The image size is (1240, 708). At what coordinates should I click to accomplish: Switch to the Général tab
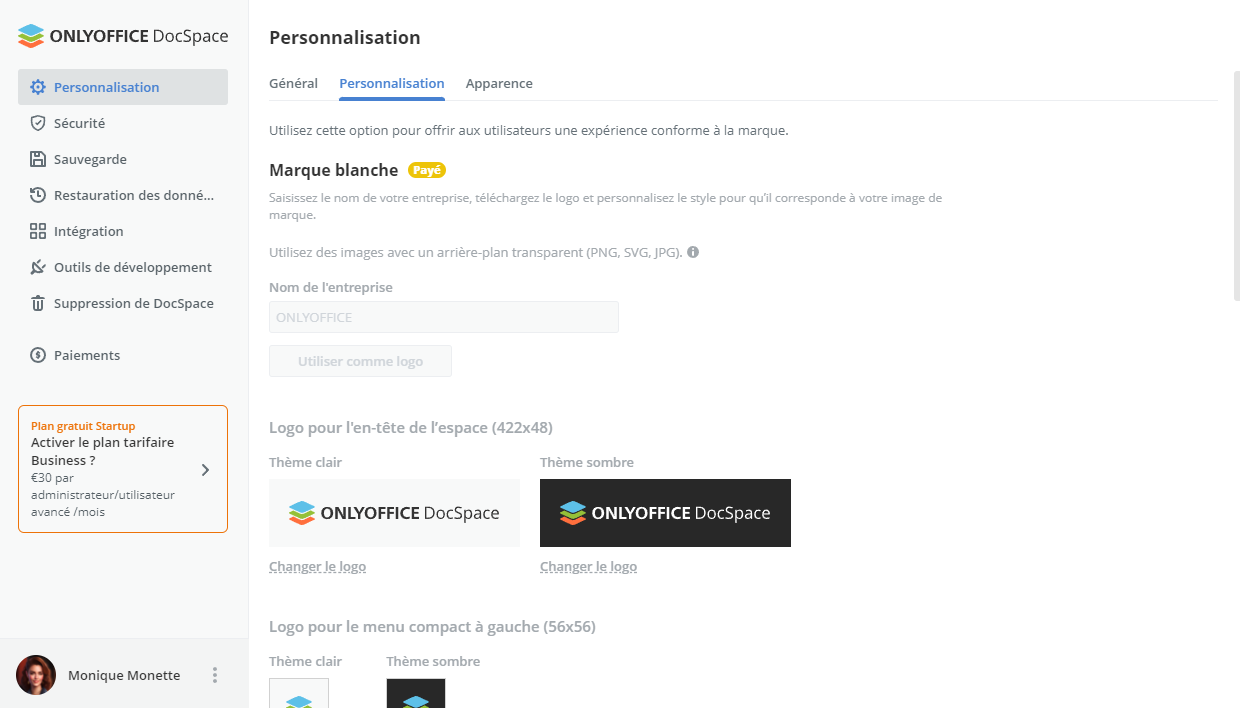(x=293, y=83)
